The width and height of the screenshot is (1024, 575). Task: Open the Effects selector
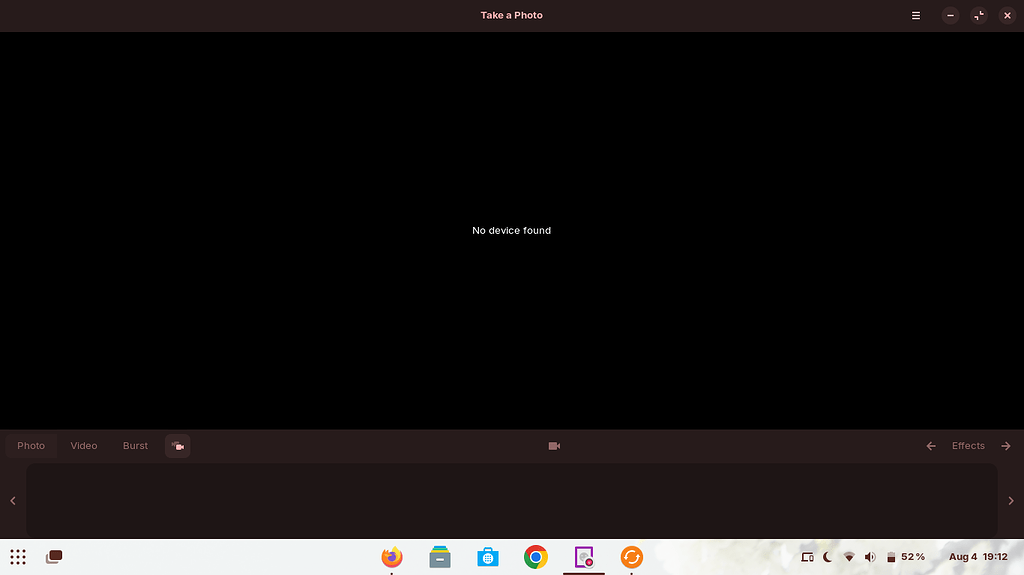[x=968, y=446]
